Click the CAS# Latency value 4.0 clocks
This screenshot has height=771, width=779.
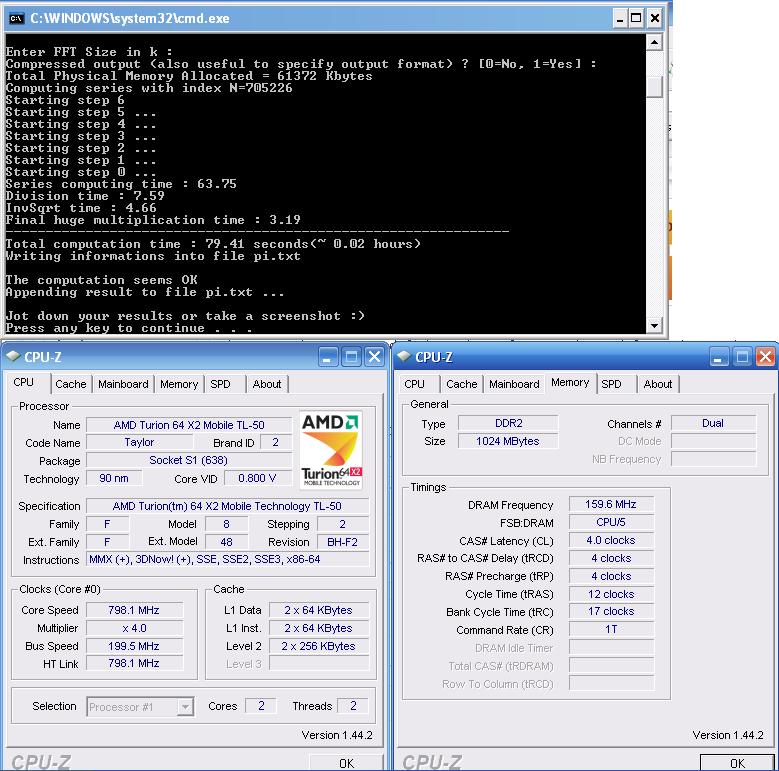pos(611,540)
